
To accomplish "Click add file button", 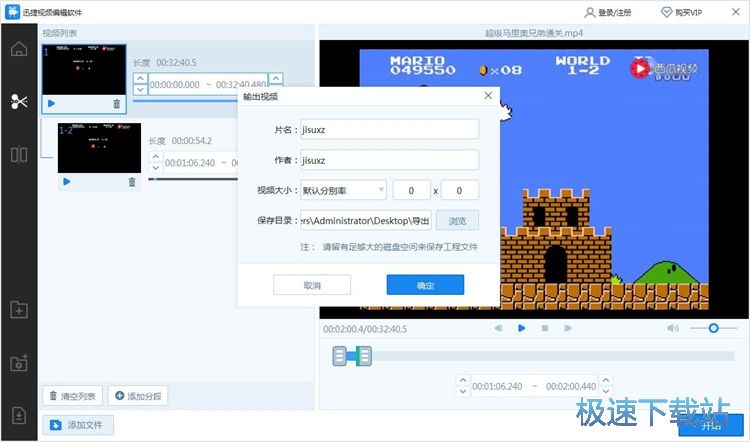I will pos(78,425).
